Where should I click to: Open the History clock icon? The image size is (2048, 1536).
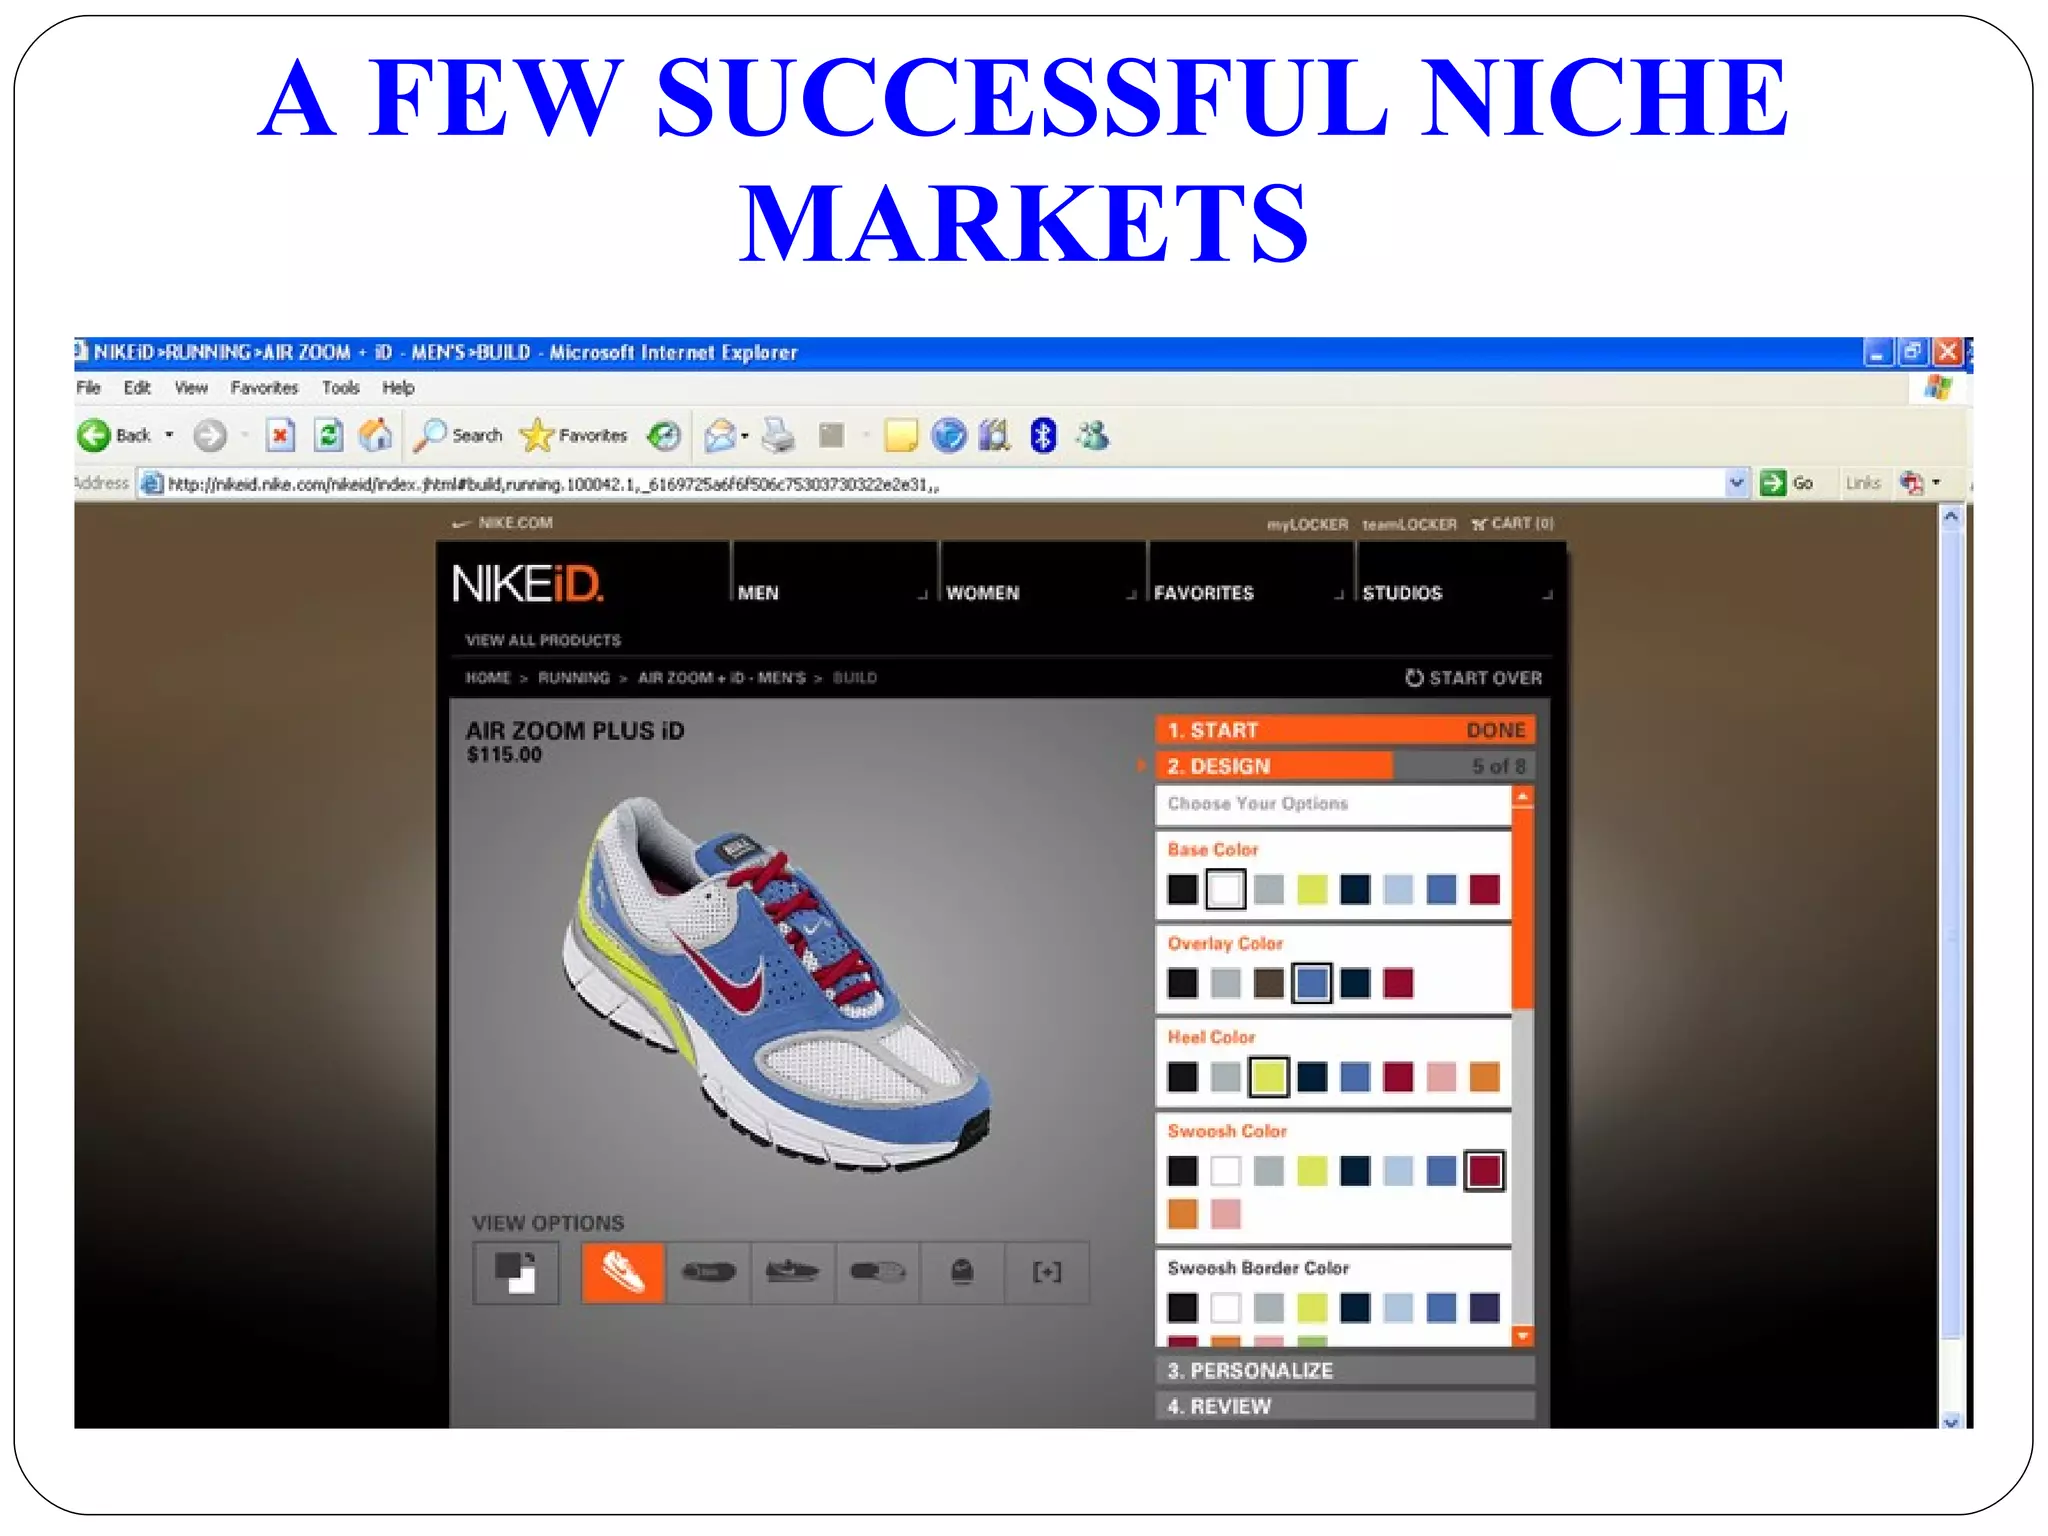pyautogui.click(x=663, y=436)
